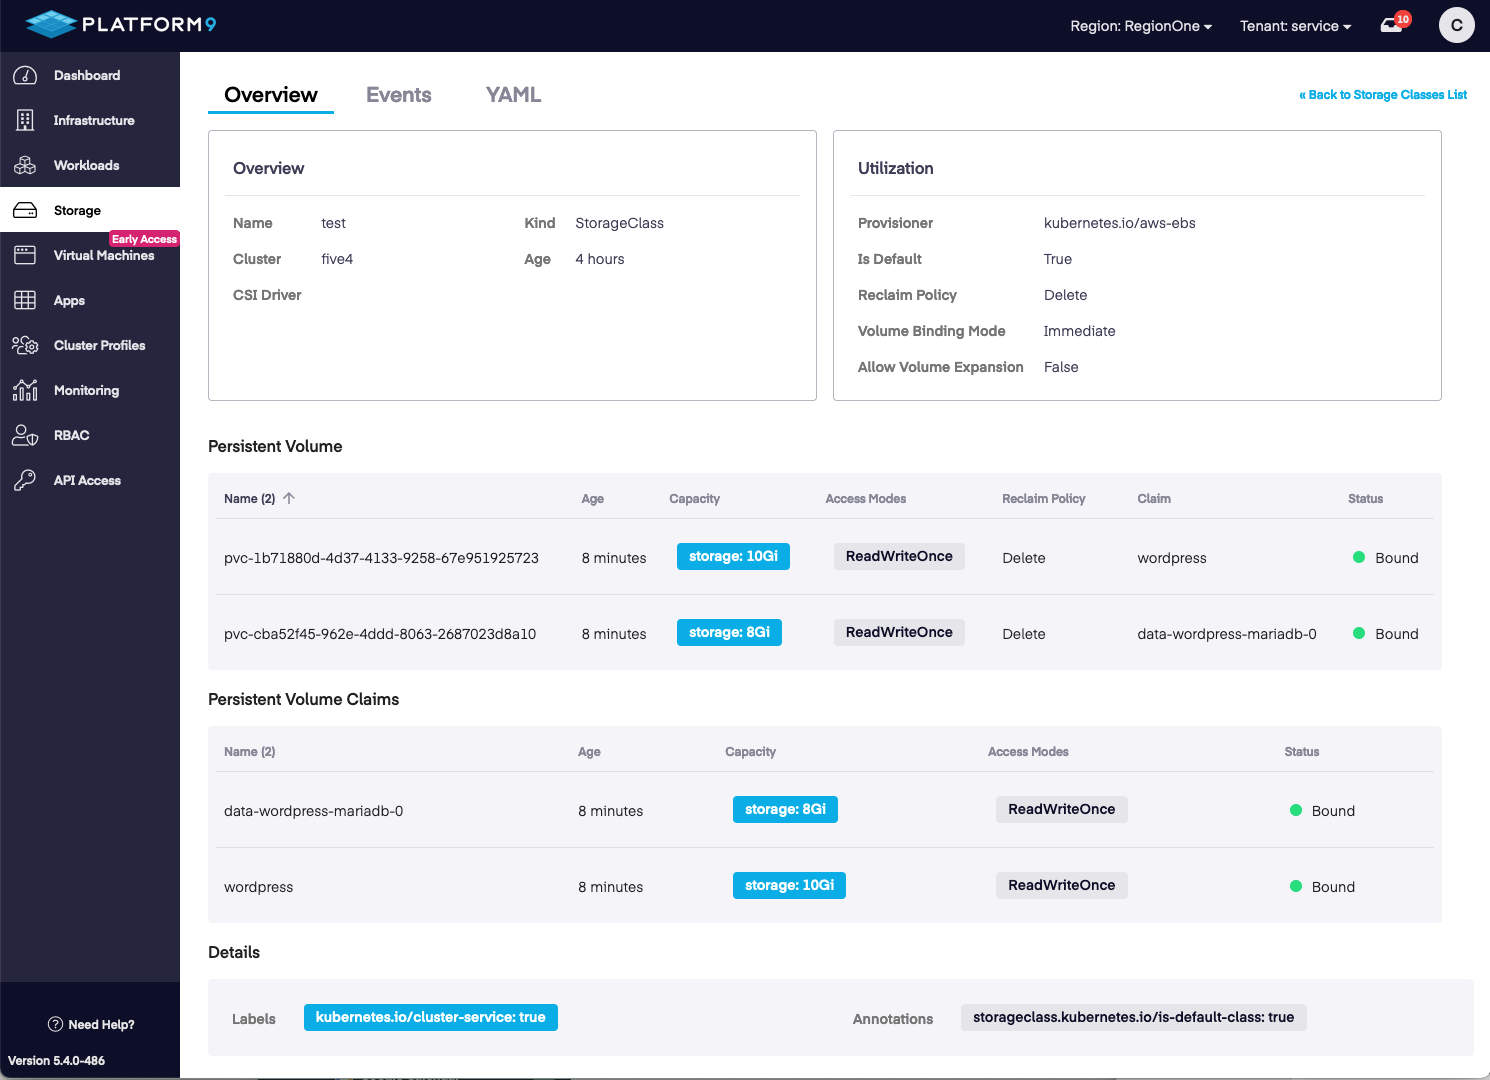The image size is (1490, 1080).
Task: Select the Virtual Machines sidebar icon
Action: [25, 256]
